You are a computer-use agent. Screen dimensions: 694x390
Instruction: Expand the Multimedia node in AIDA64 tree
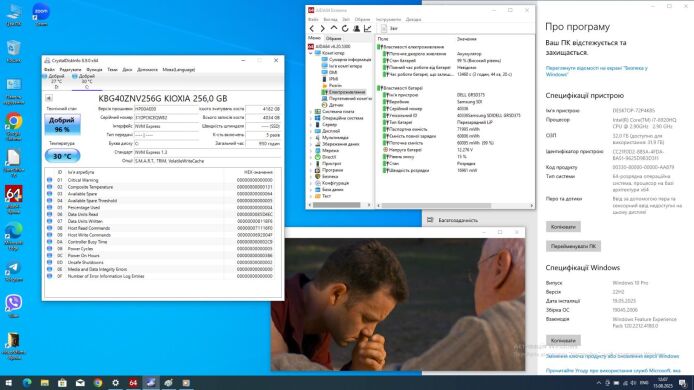[311, 138]
